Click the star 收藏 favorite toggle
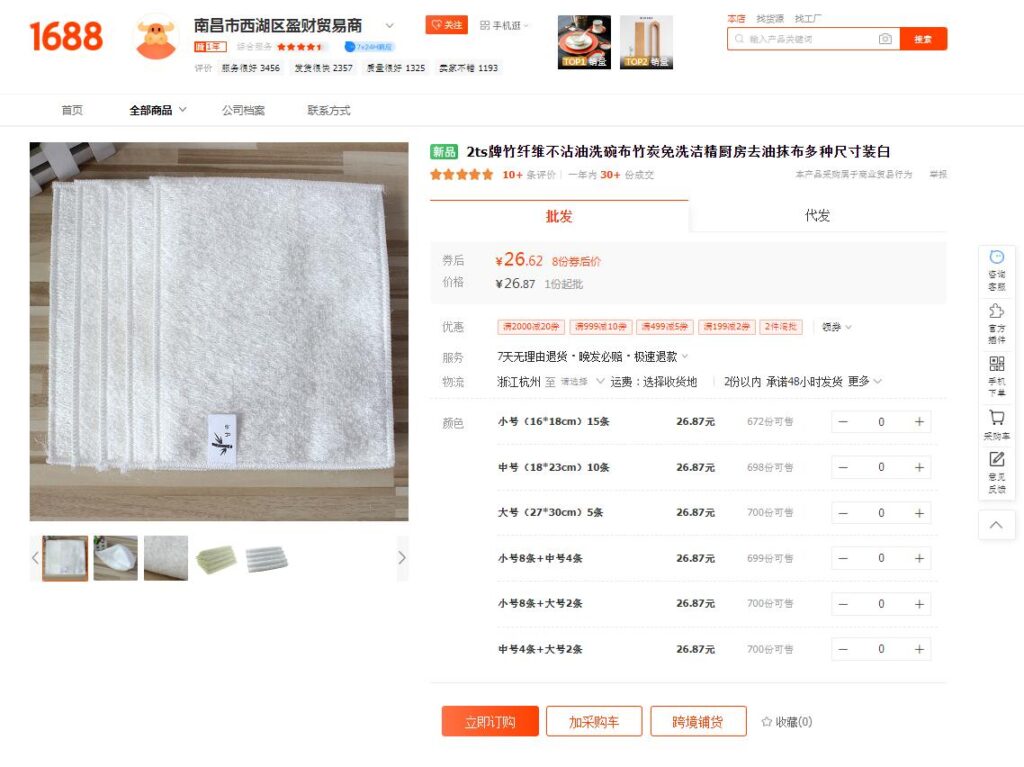The height and width of the screenshot is (767, 1024). click(x=787, y=722)
